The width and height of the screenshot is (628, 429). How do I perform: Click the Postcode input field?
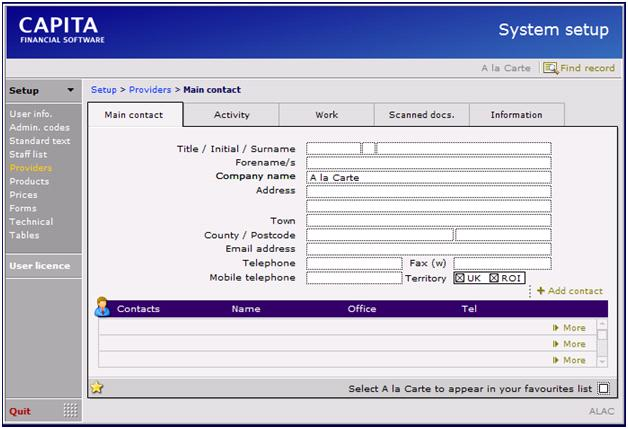click(x=503, y=235)
